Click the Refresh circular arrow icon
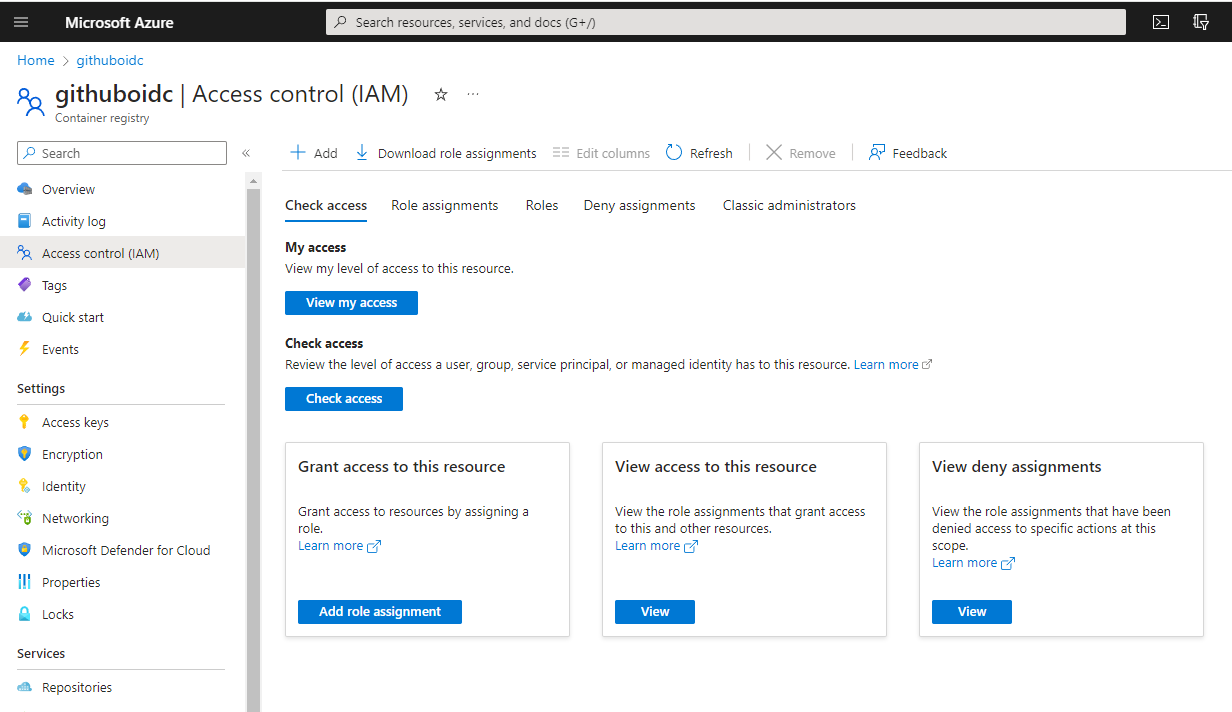The image size is (1232, 712). 674,152
